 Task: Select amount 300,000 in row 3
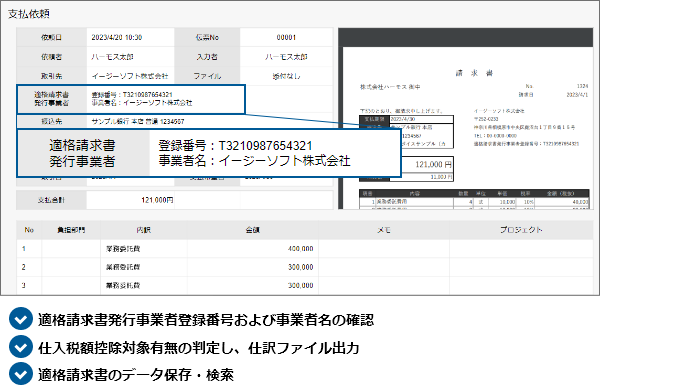[x=300, y=285]
